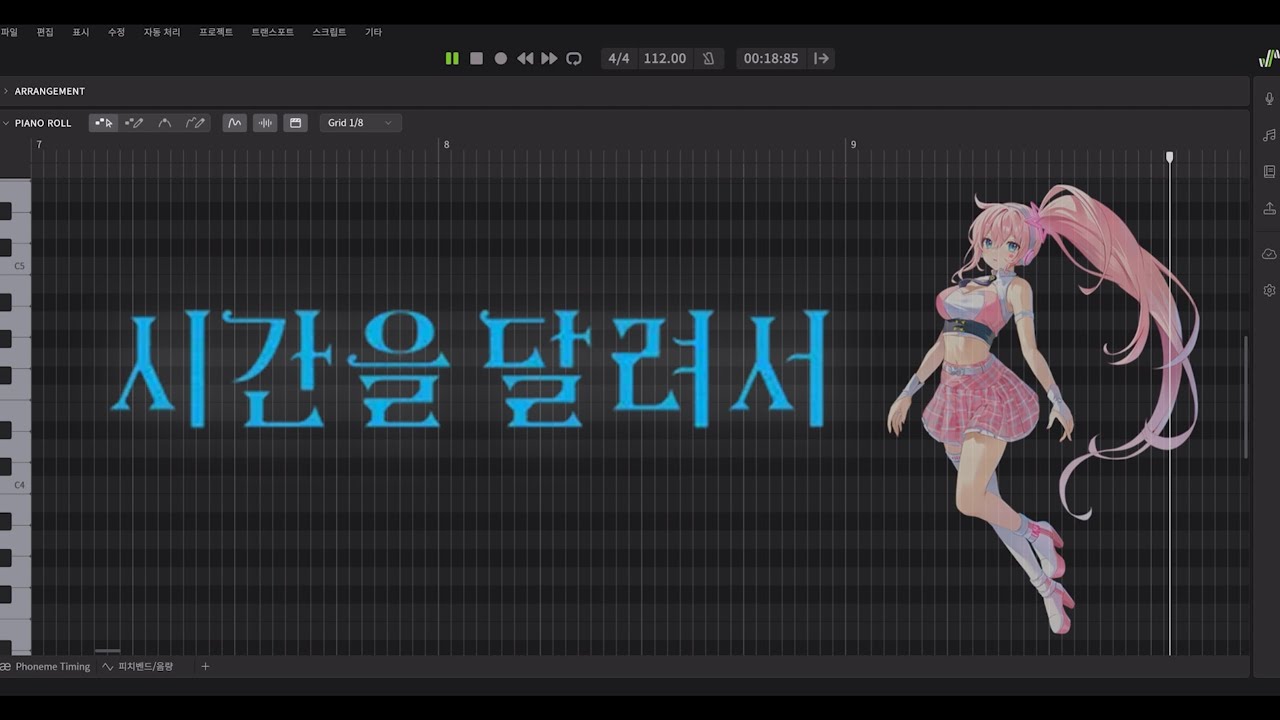
Task: Click the vertical piano roll scrollbar
Action: pyautogui.click(x=1246, y=397)
